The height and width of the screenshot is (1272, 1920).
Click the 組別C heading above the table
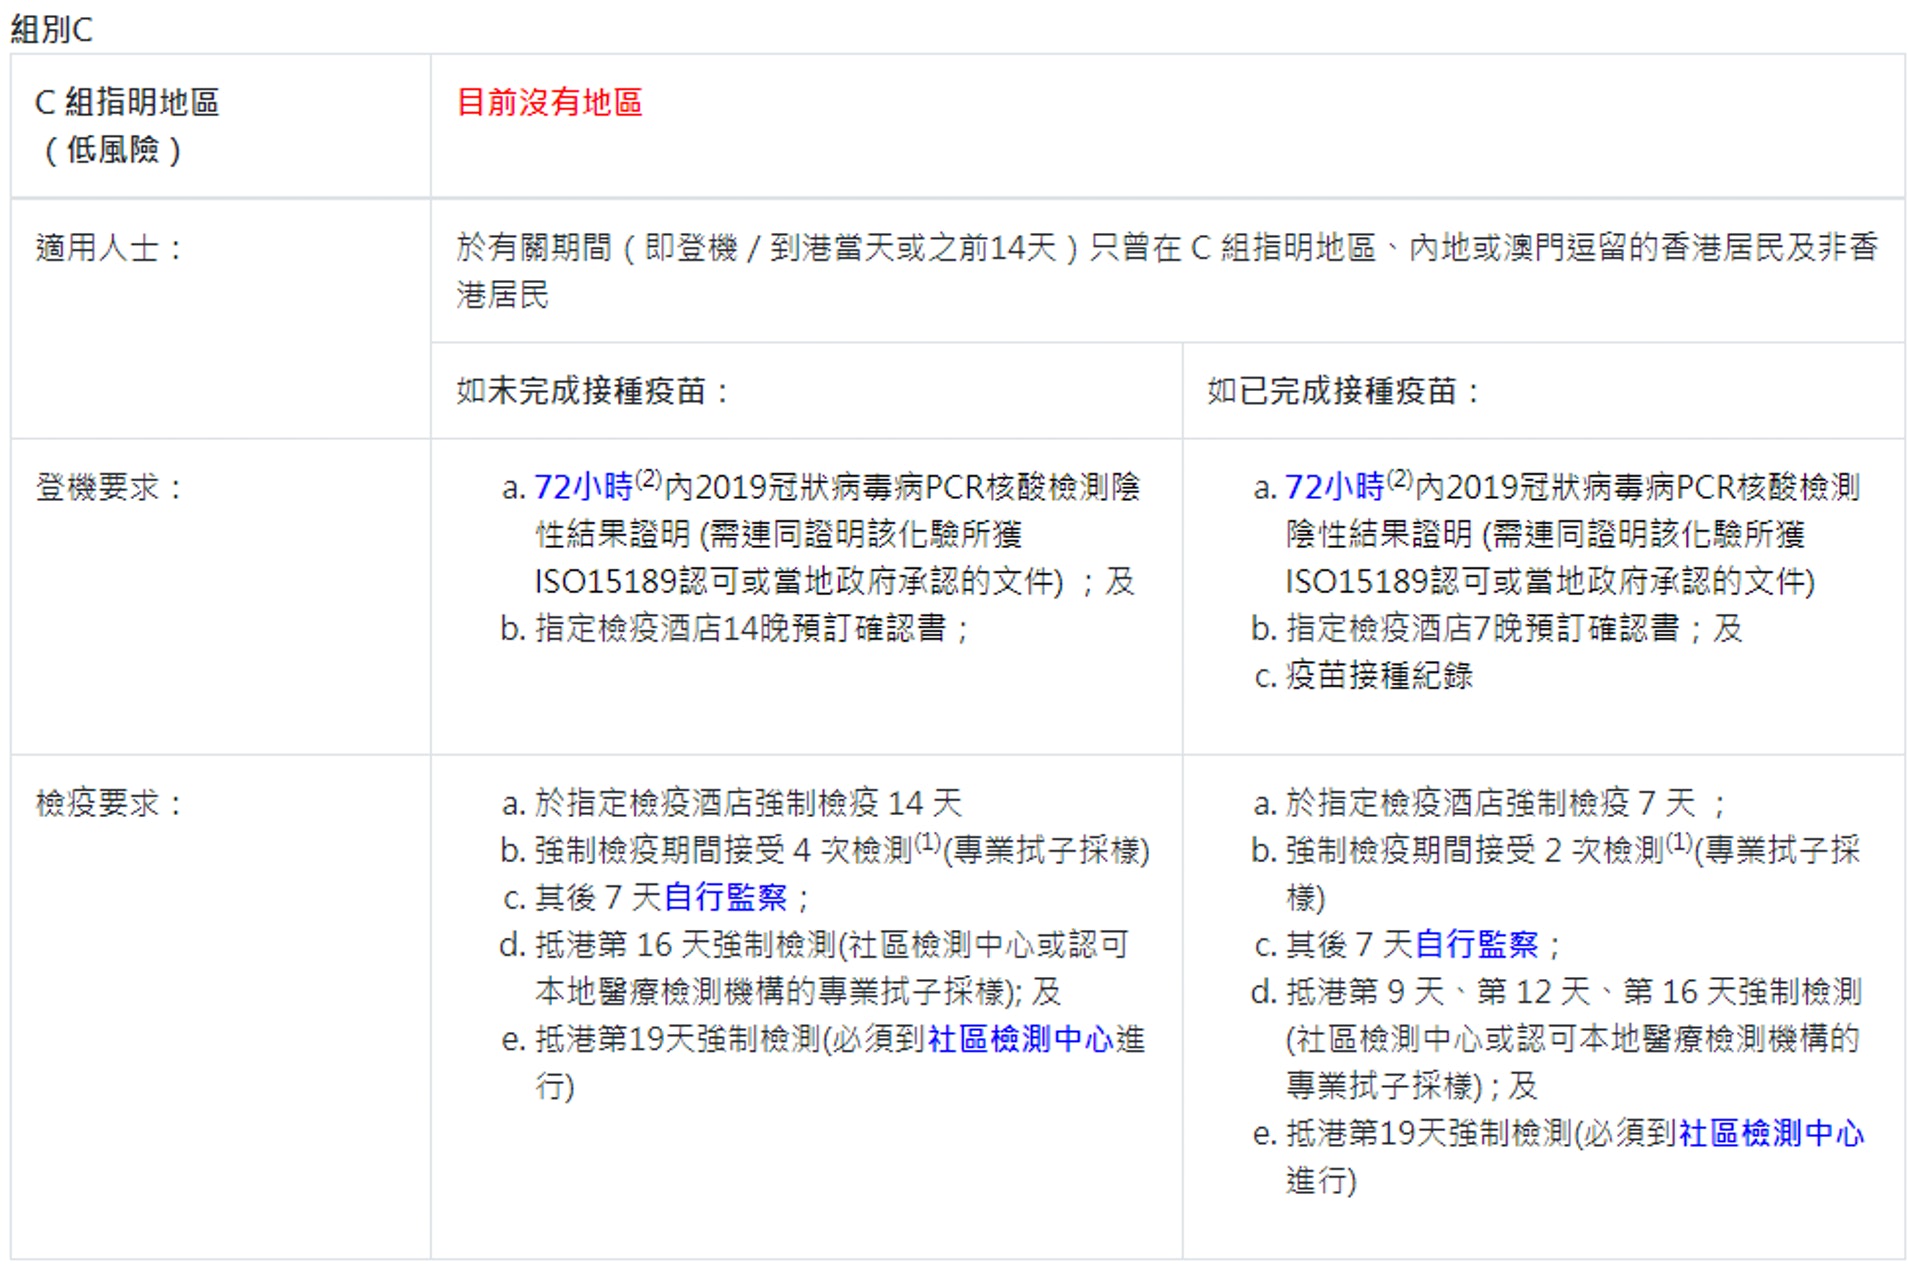tap(52, 29)
